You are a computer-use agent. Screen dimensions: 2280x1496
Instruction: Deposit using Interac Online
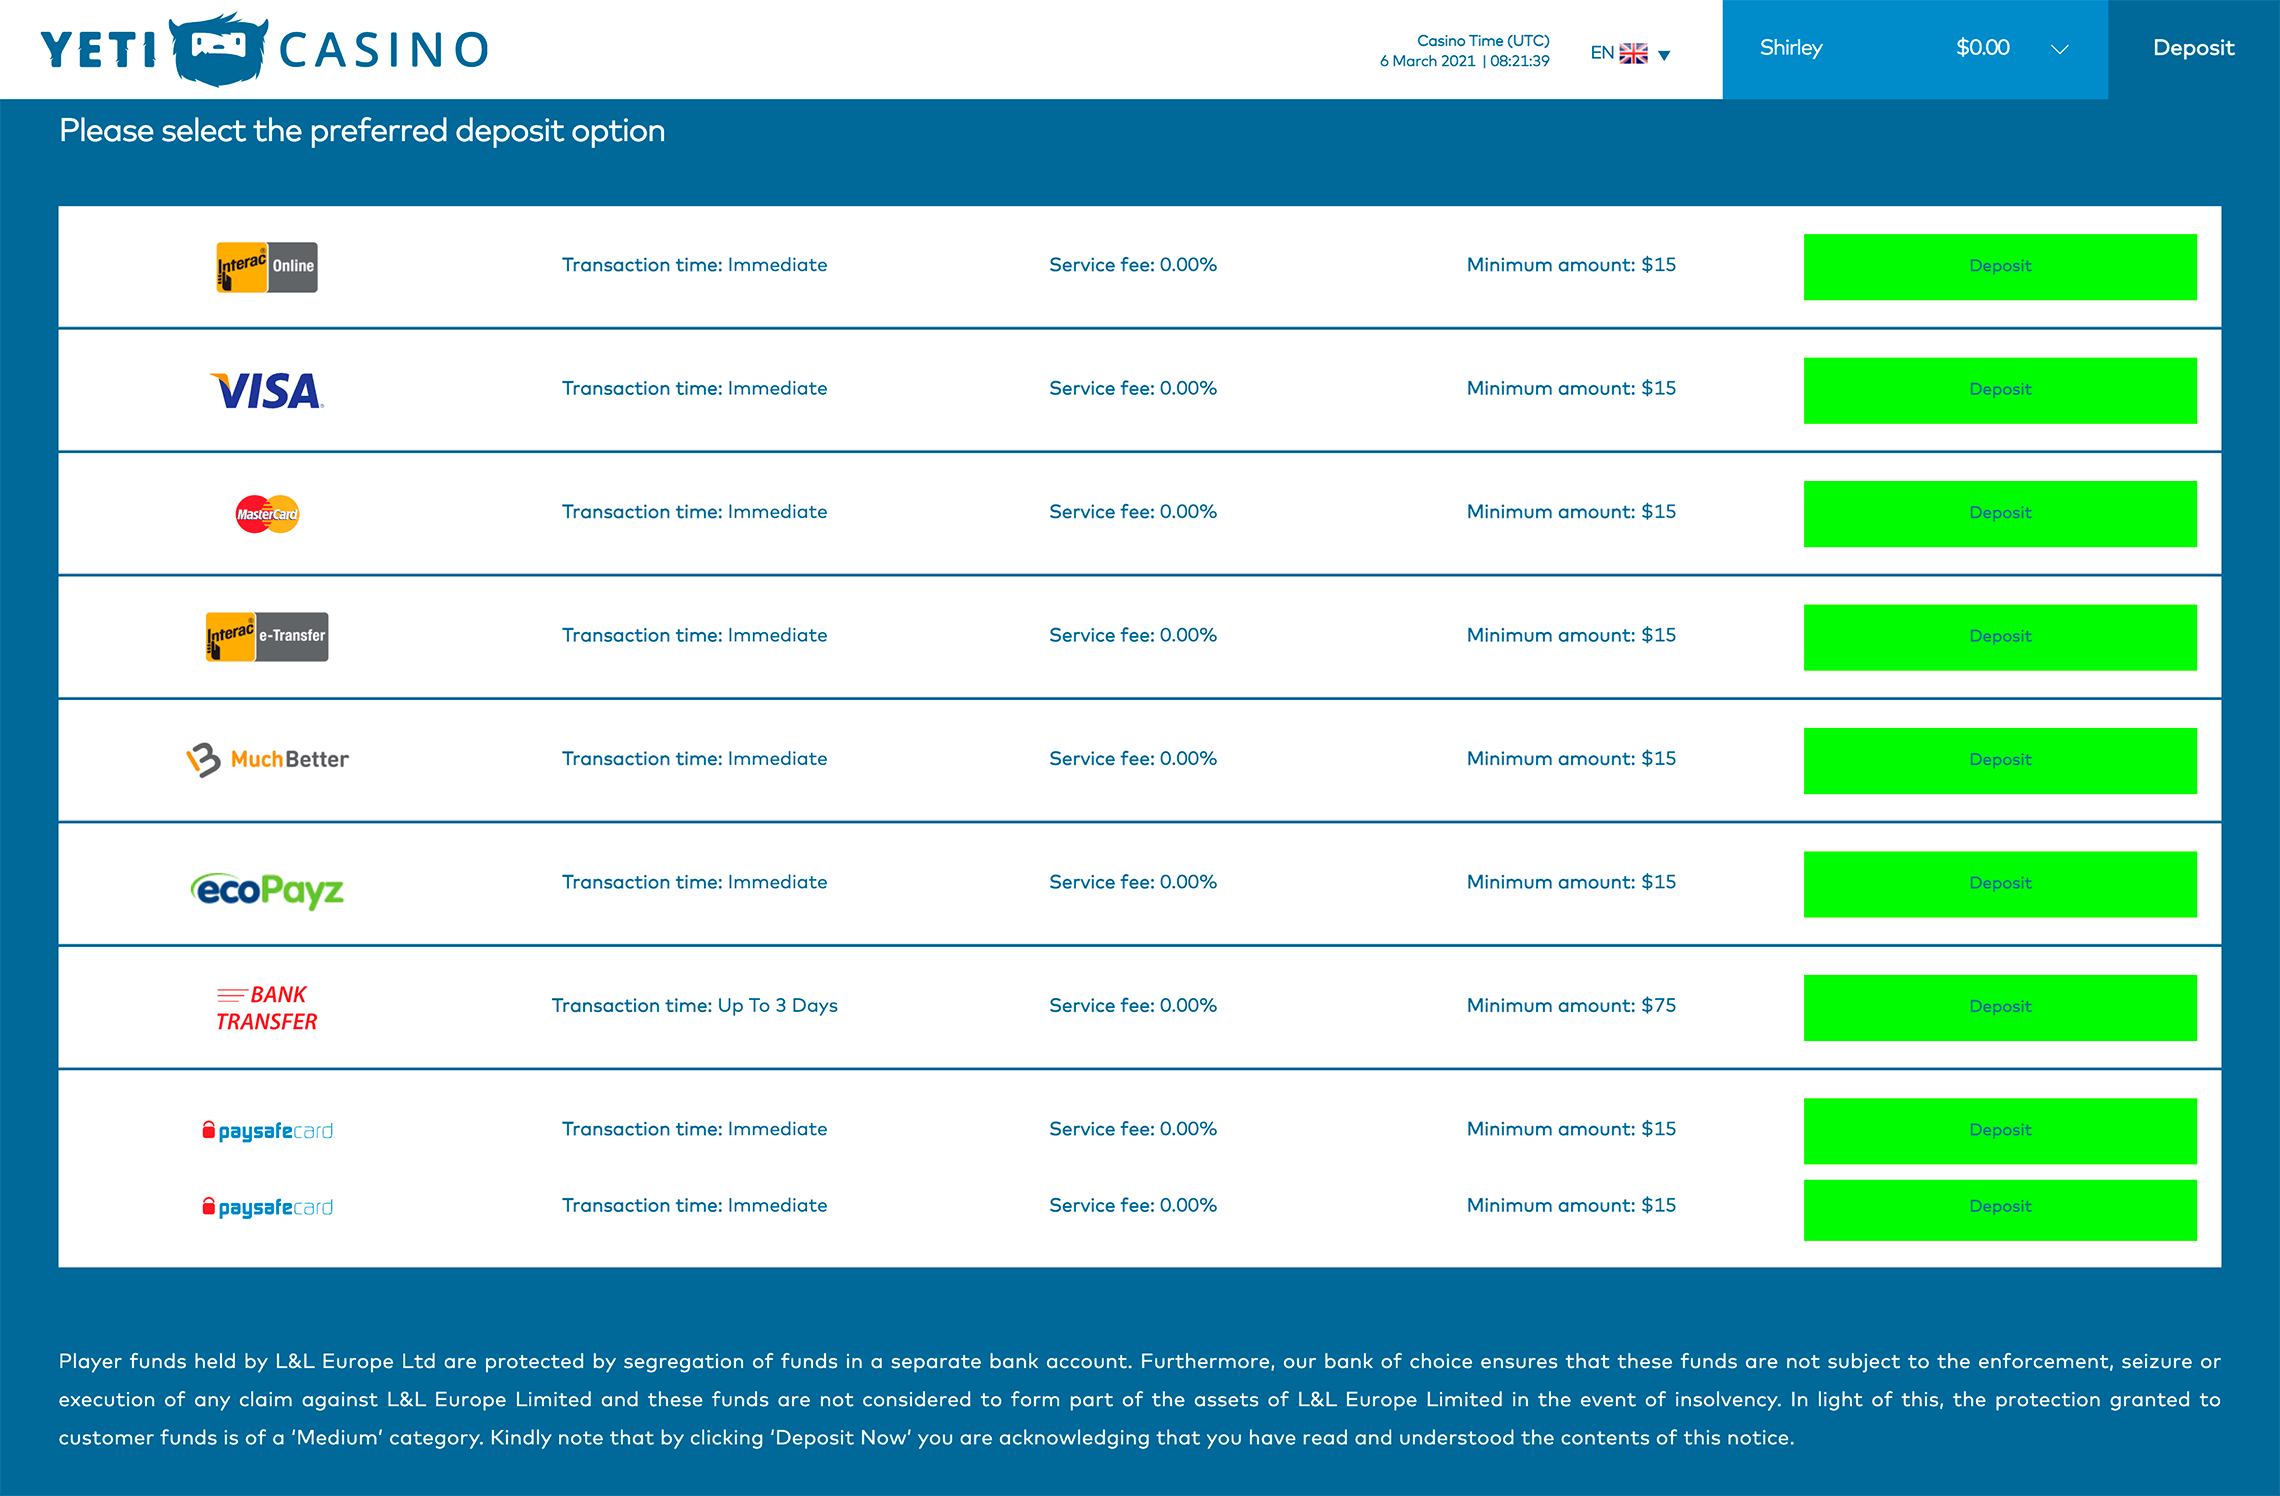(x=2000, y=267)
